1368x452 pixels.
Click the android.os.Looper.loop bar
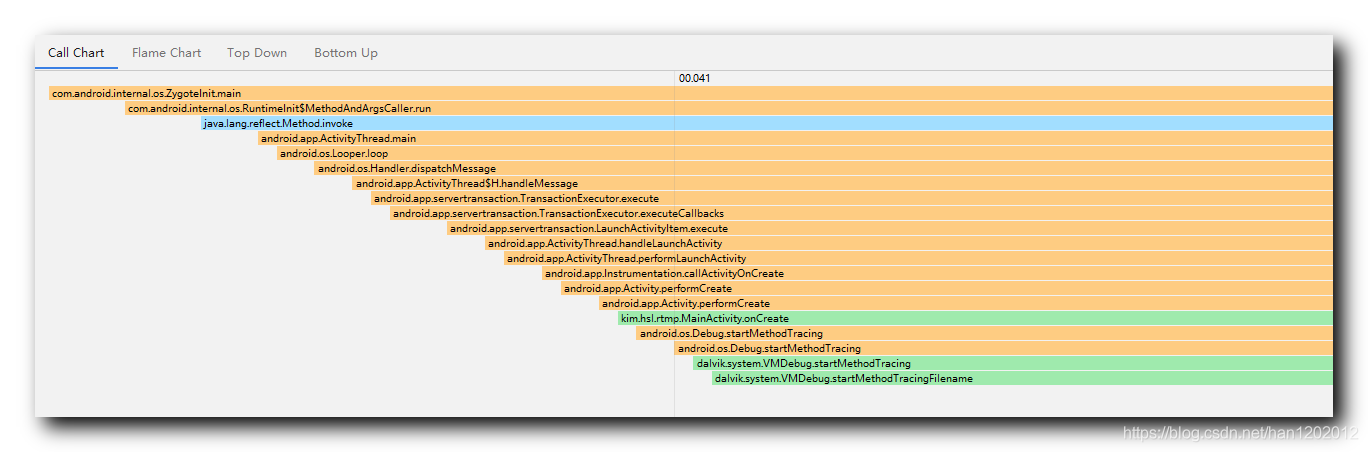[x=805, y=153]
